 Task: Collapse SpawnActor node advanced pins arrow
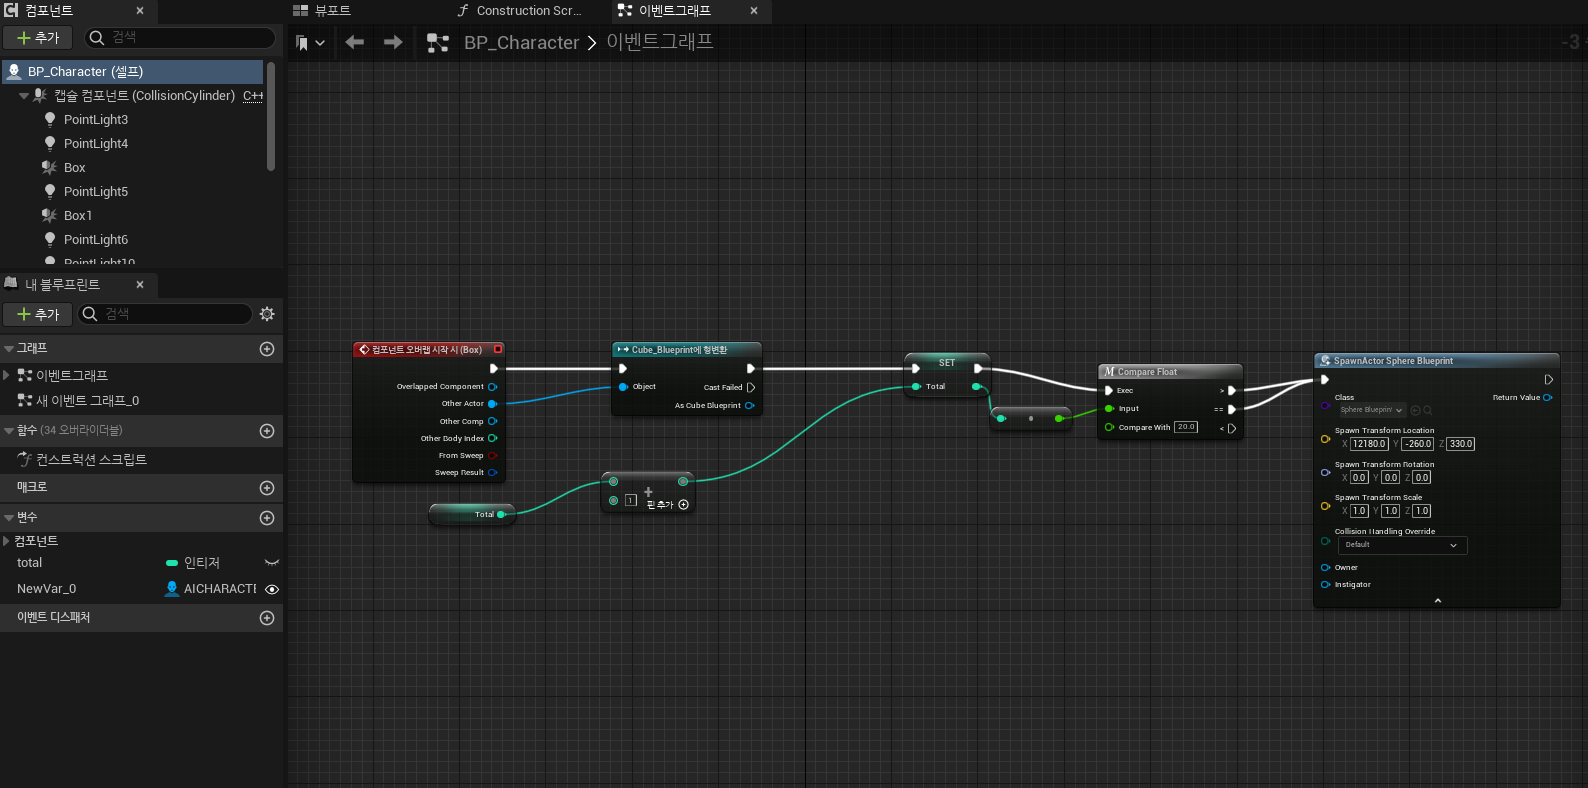pos(1438,601)
